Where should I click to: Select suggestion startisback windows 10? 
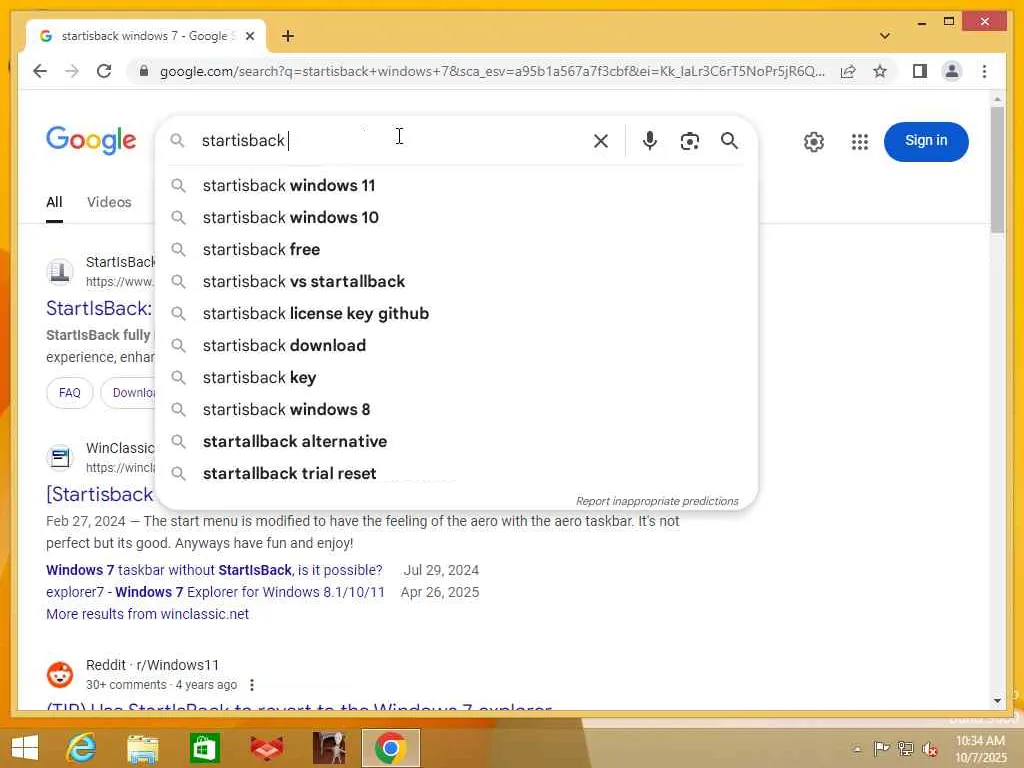[x=457, y=217]
